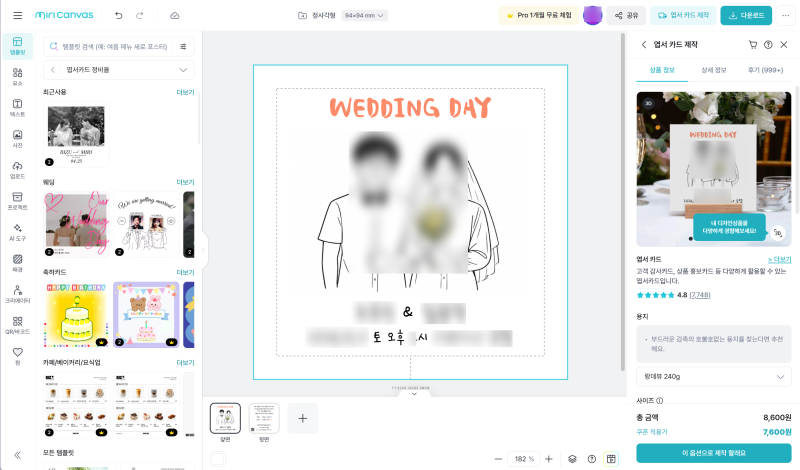Click the 엽서 카드 제작 top button
Screen dimensions: 800x470
(683, 15)
